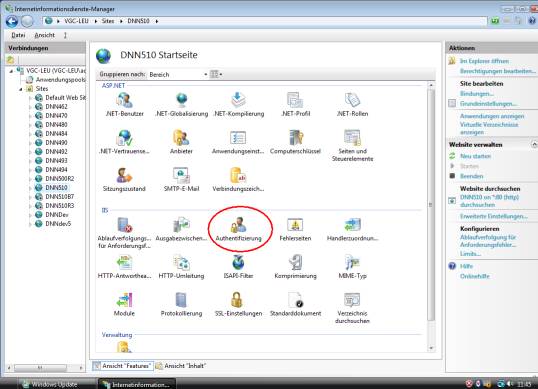Viewport: 538px width, 389px height.
Task: Click Bindungen link
Action: point(477,94)
